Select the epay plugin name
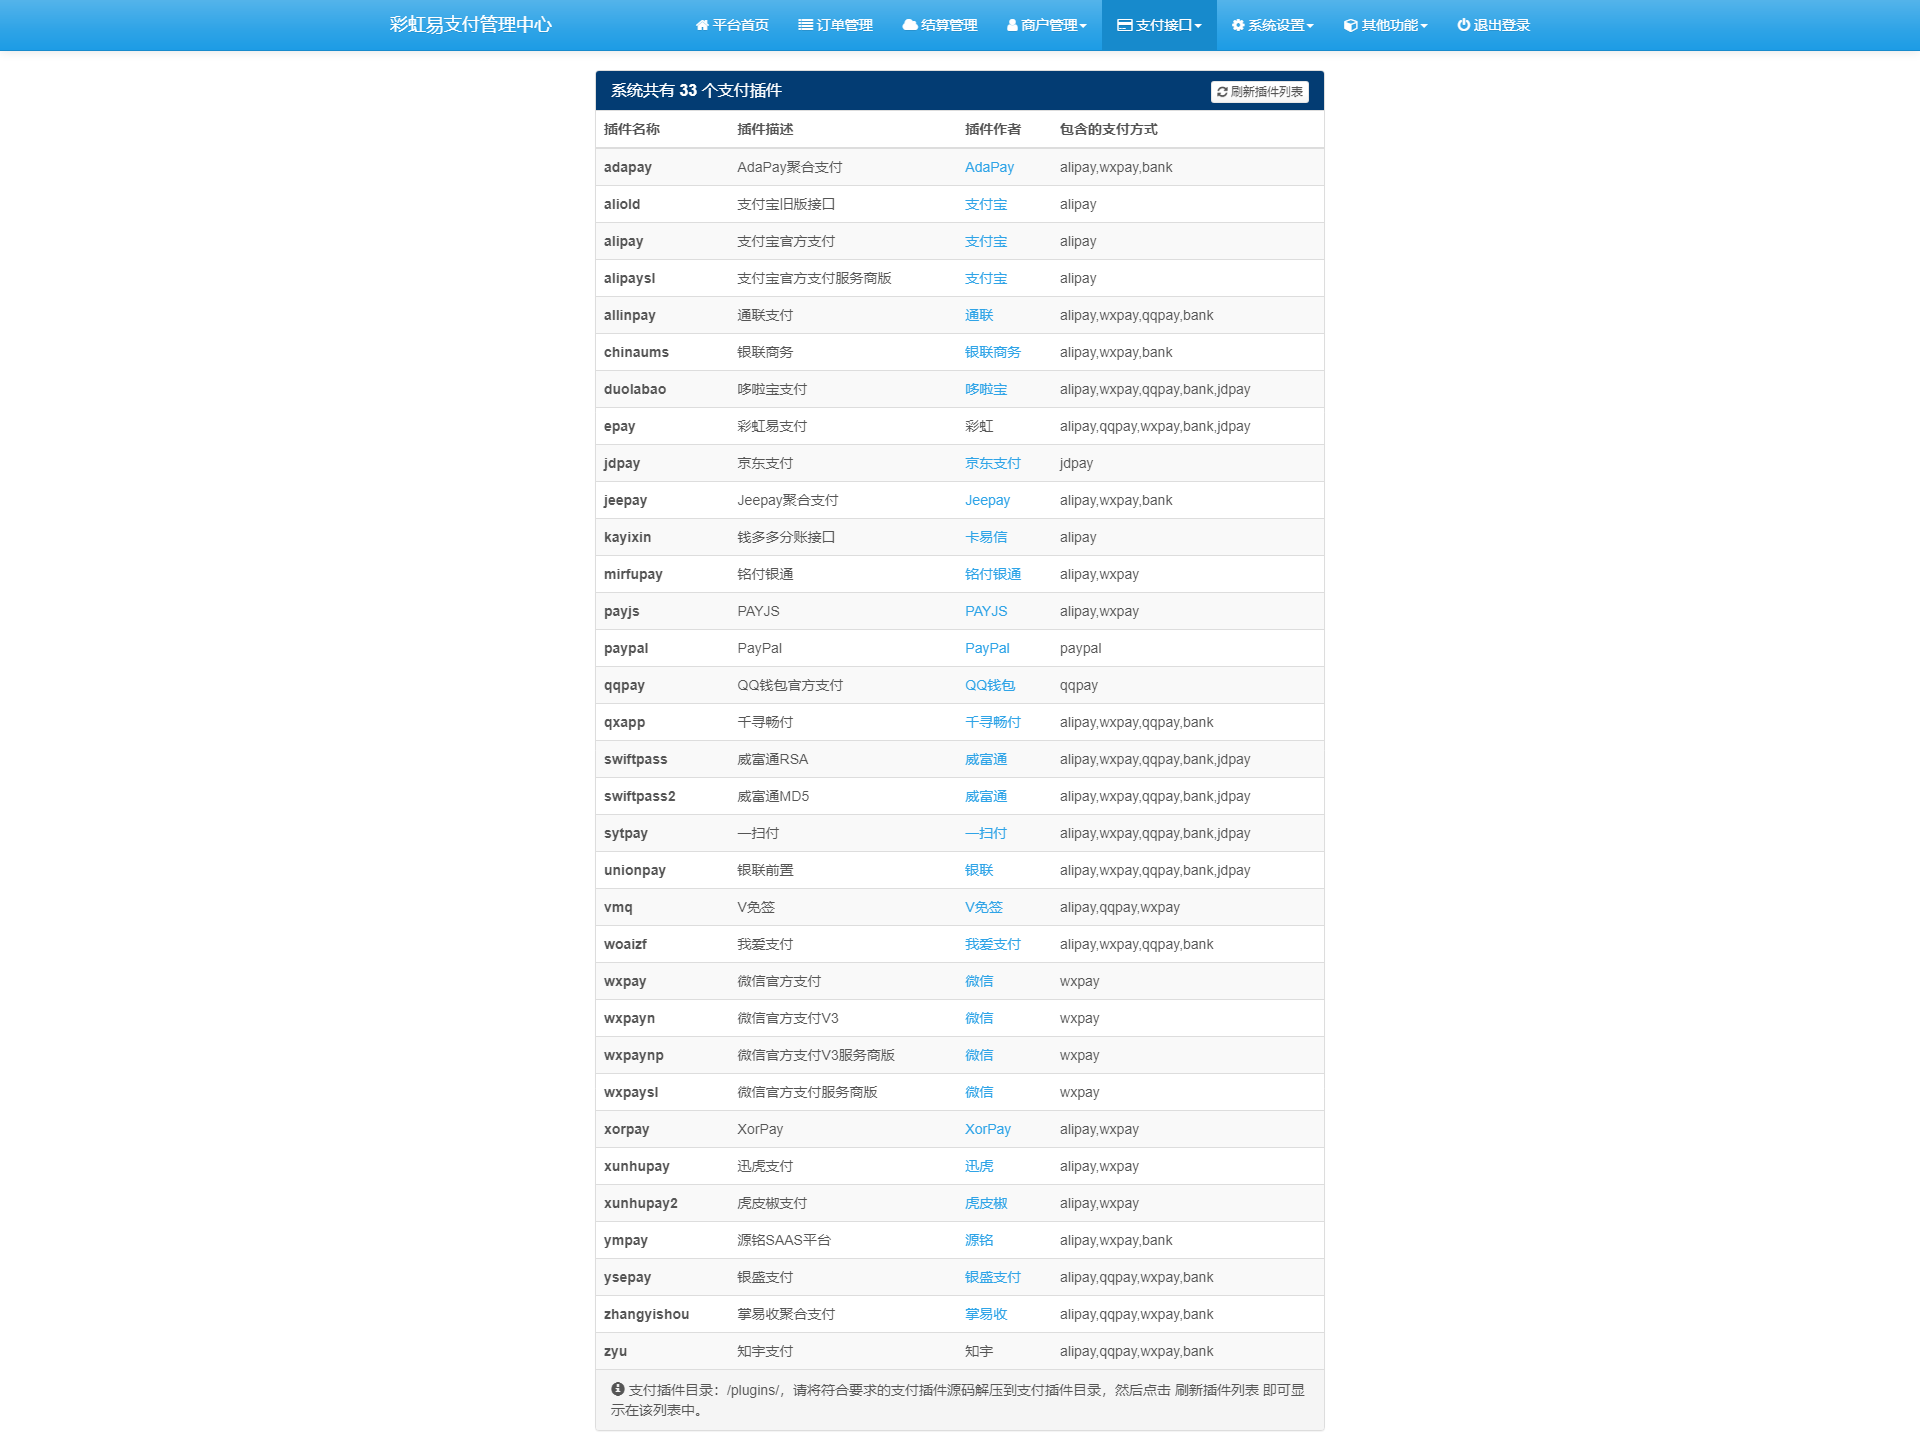1920x1451 pixels. tap(619, 426)
